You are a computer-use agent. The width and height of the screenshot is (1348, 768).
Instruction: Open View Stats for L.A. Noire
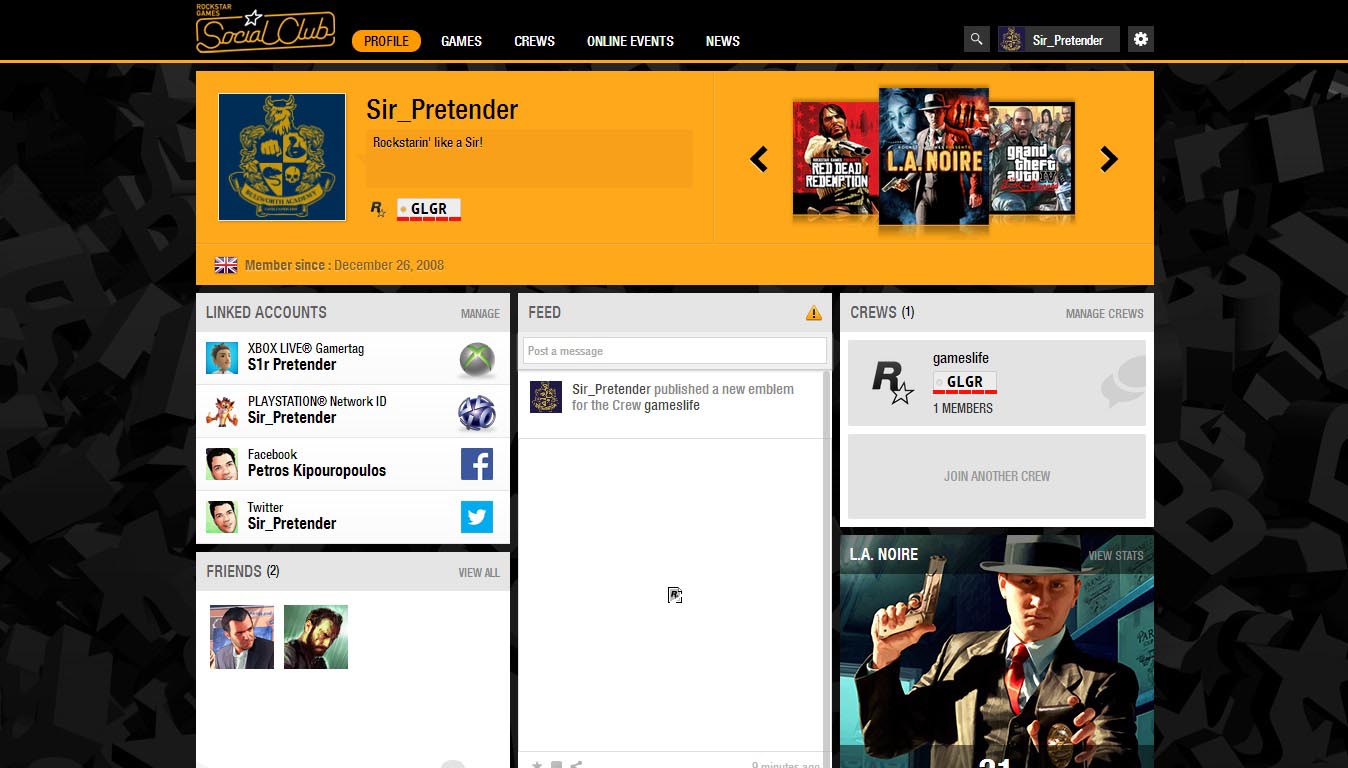coord(1116,556)
